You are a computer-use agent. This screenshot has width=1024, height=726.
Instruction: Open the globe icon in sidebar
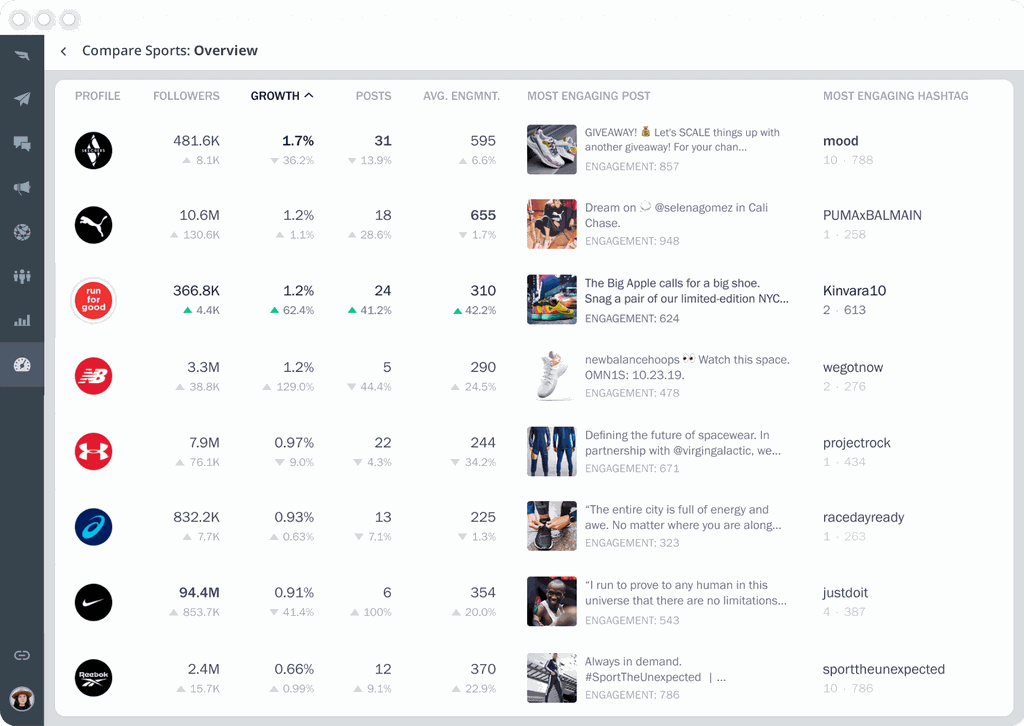tap(22, 232)
